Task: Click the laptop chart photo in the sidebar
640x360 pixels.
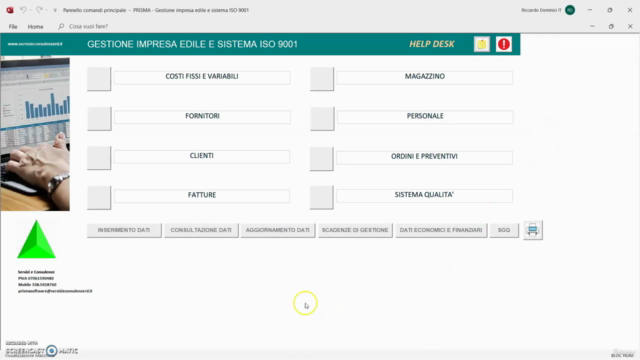Action: (35, 134)
